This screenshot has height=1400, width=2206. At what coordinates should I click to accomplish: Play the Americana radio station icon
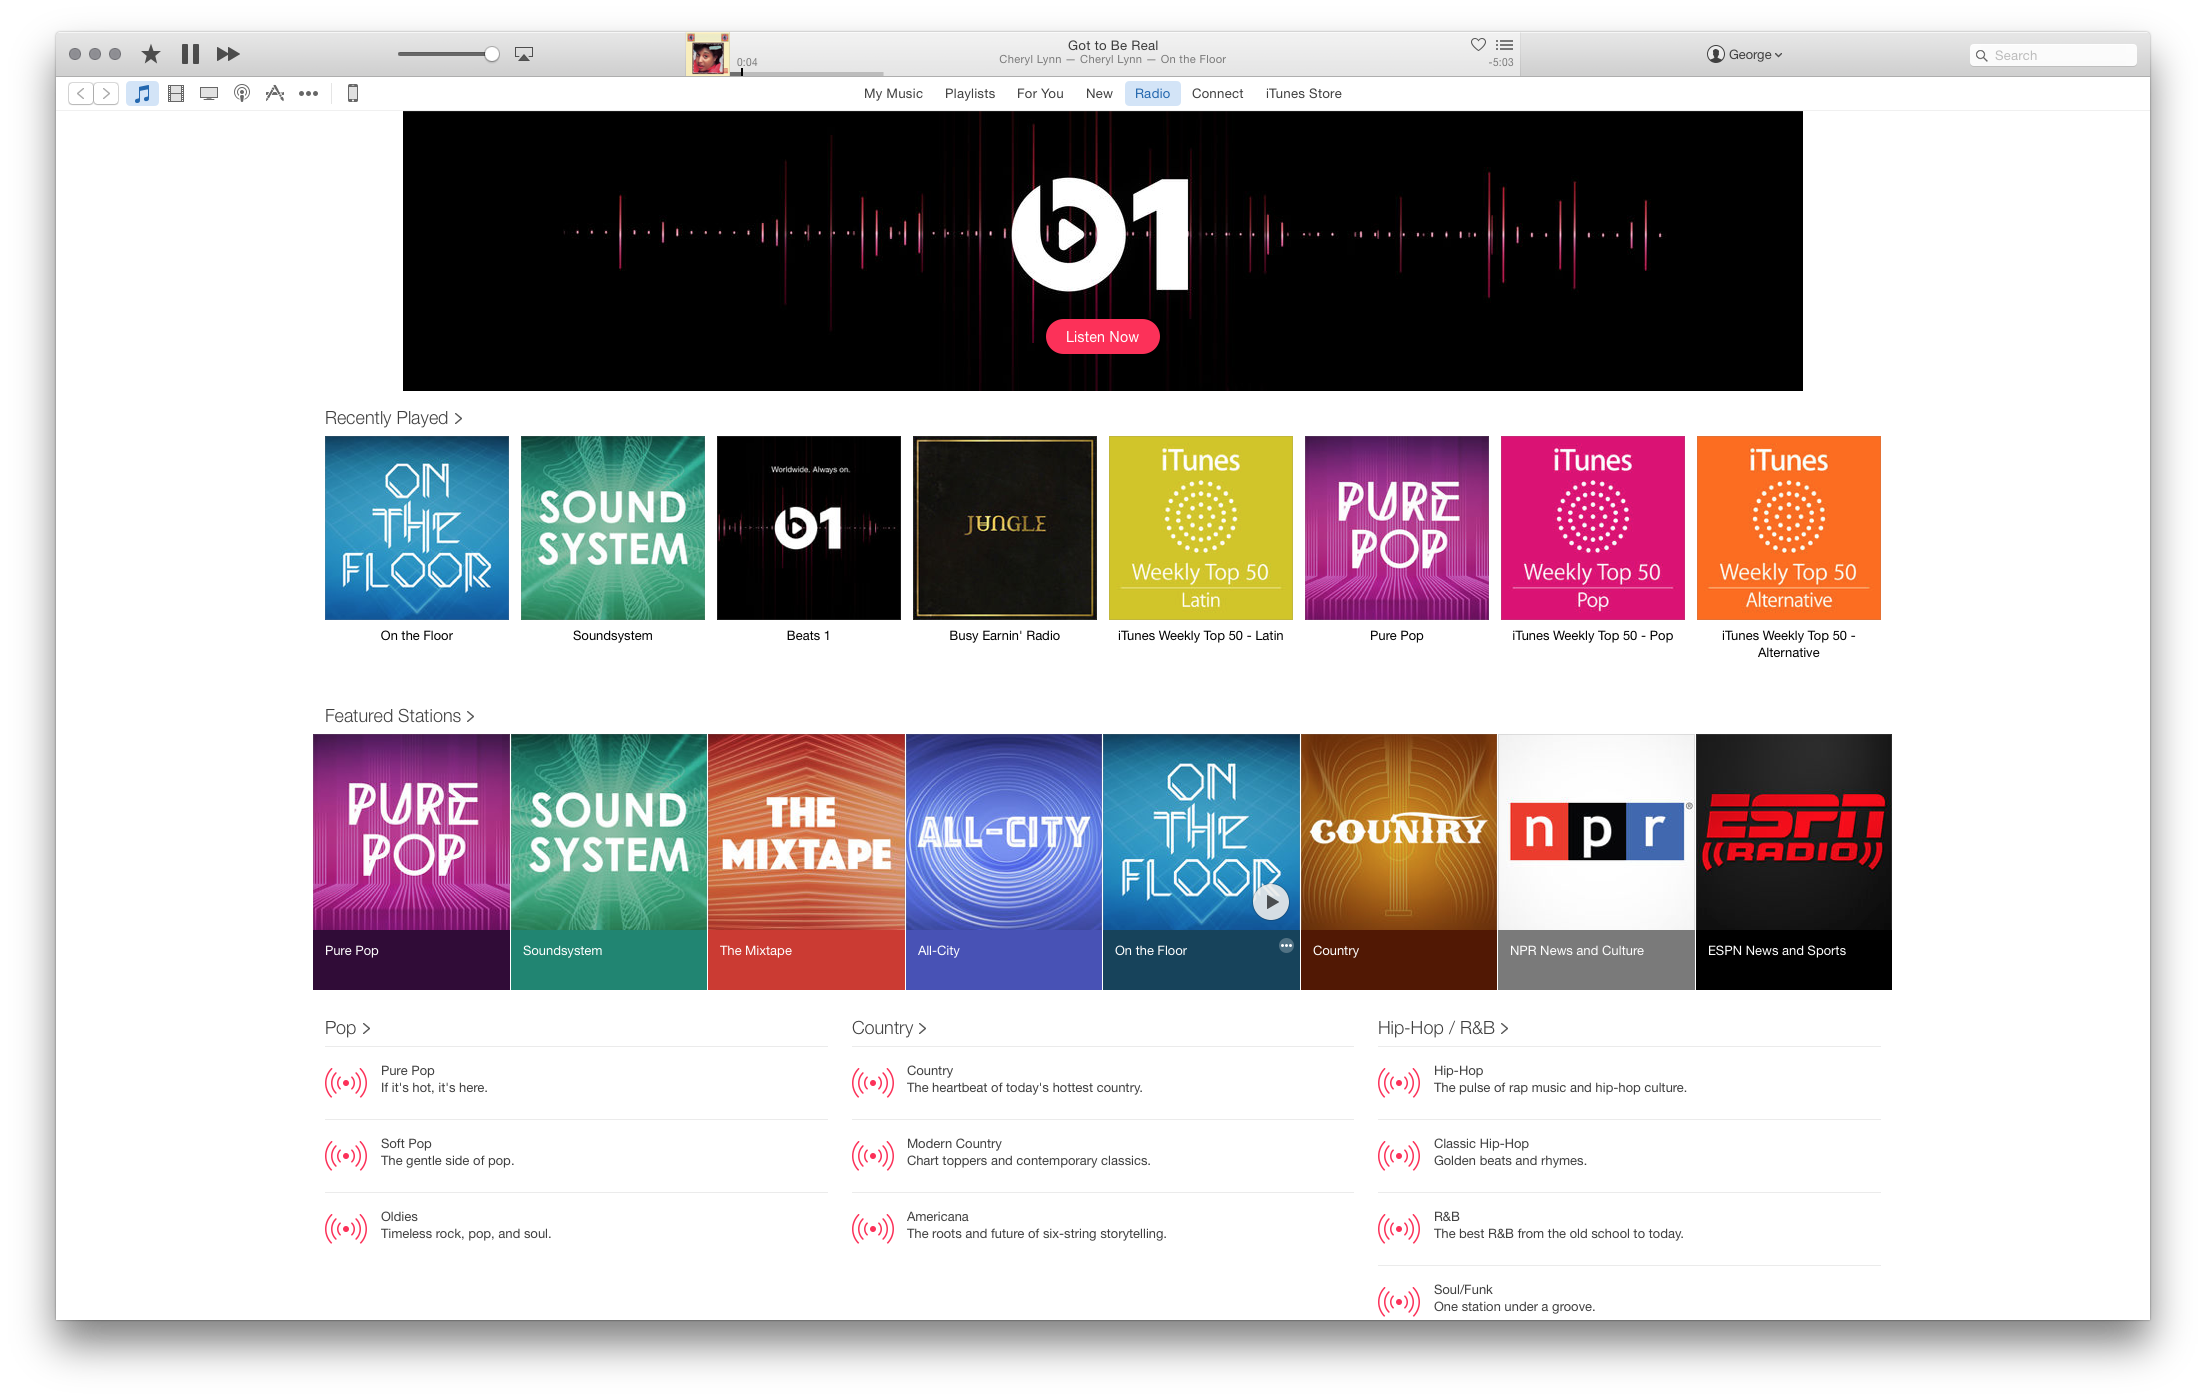pos(873,1228)
